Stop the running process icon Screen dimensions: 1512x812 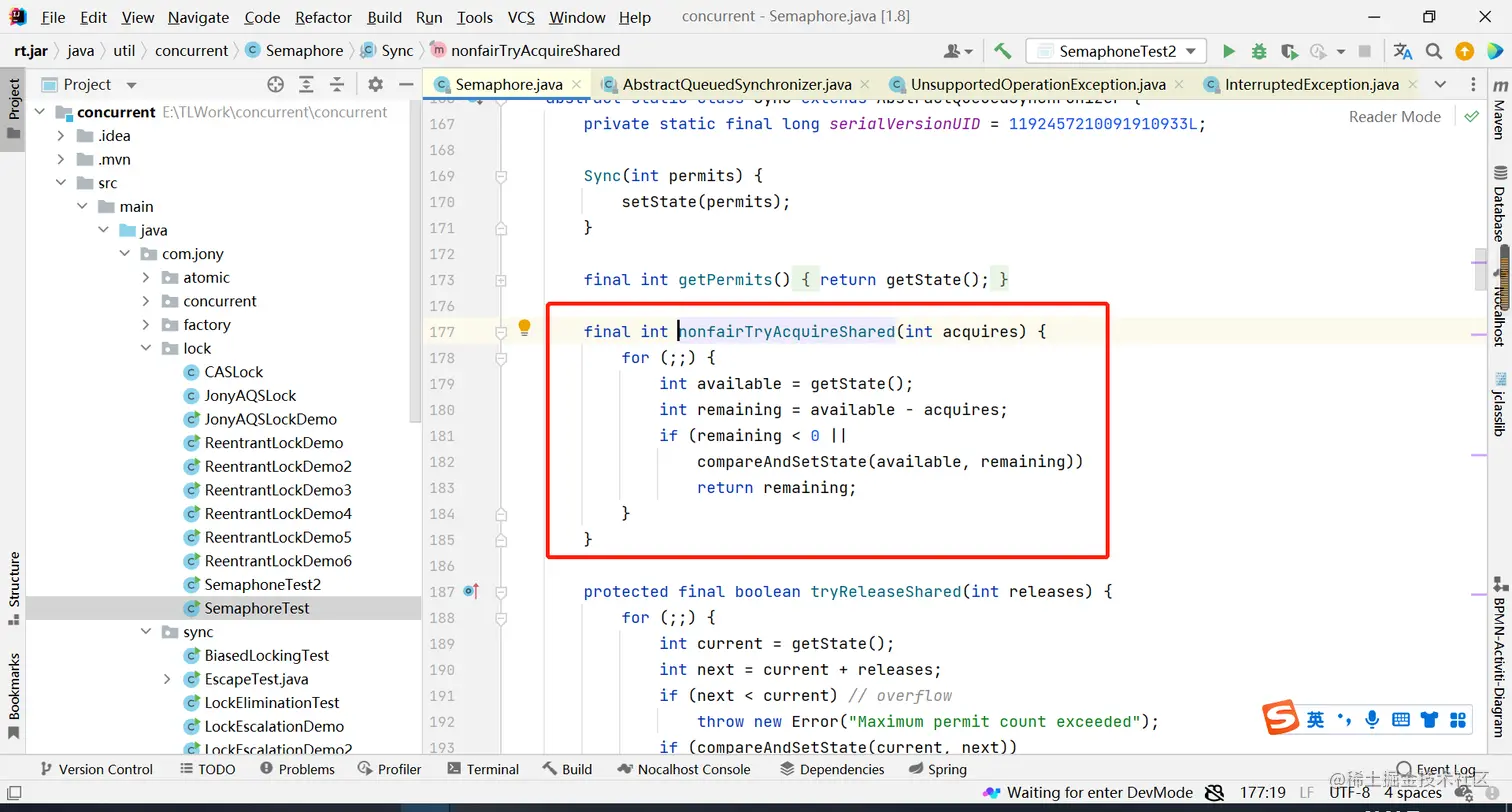click(1365, 51)
